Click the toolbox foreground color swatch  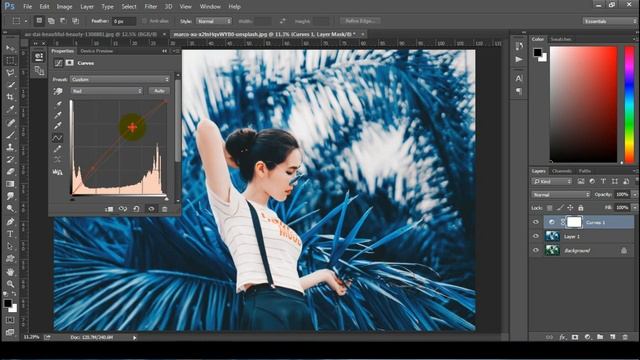tap(8, 303)
